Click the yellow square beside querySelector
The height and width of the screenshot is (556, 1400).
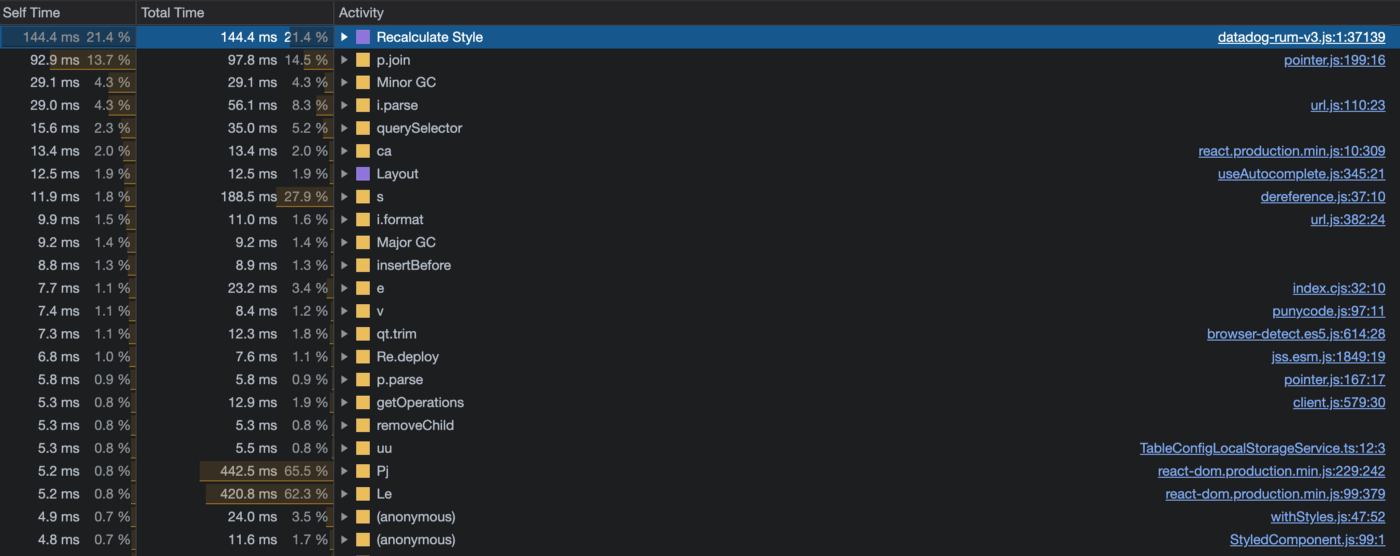coord(363,128)
